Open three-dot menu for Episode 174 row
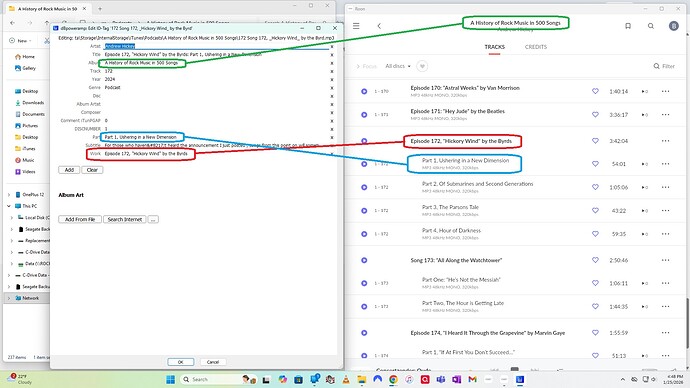Viewport: 690px width, 388px height. pyautogui.click(x=665, y=333)
